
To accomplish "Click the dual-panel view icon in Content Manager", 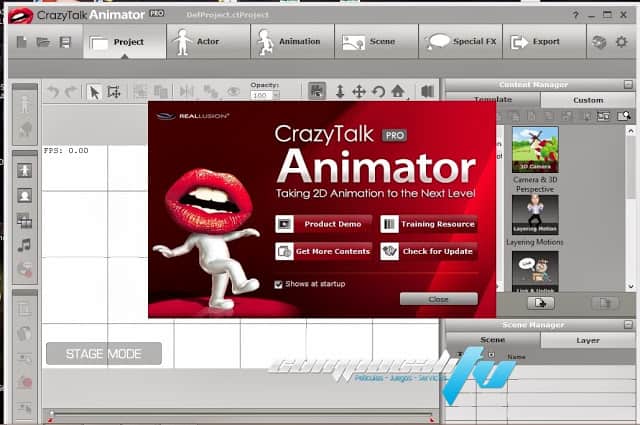I will [x=603, y=116].
